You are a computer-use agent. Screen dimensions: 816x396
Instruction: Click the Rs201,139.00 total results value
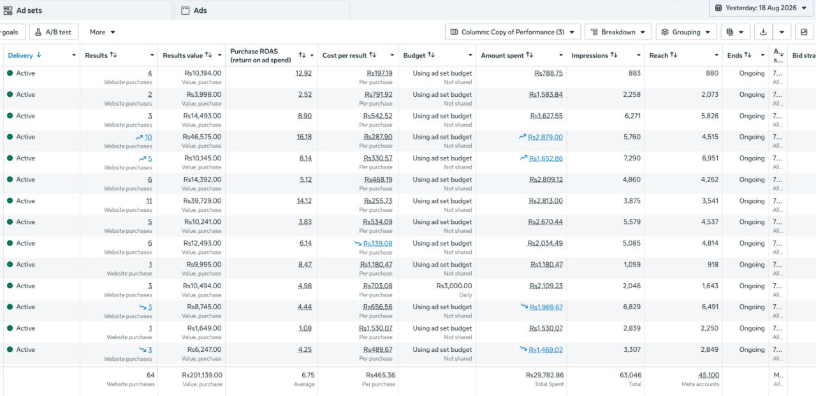click(201, 375)
